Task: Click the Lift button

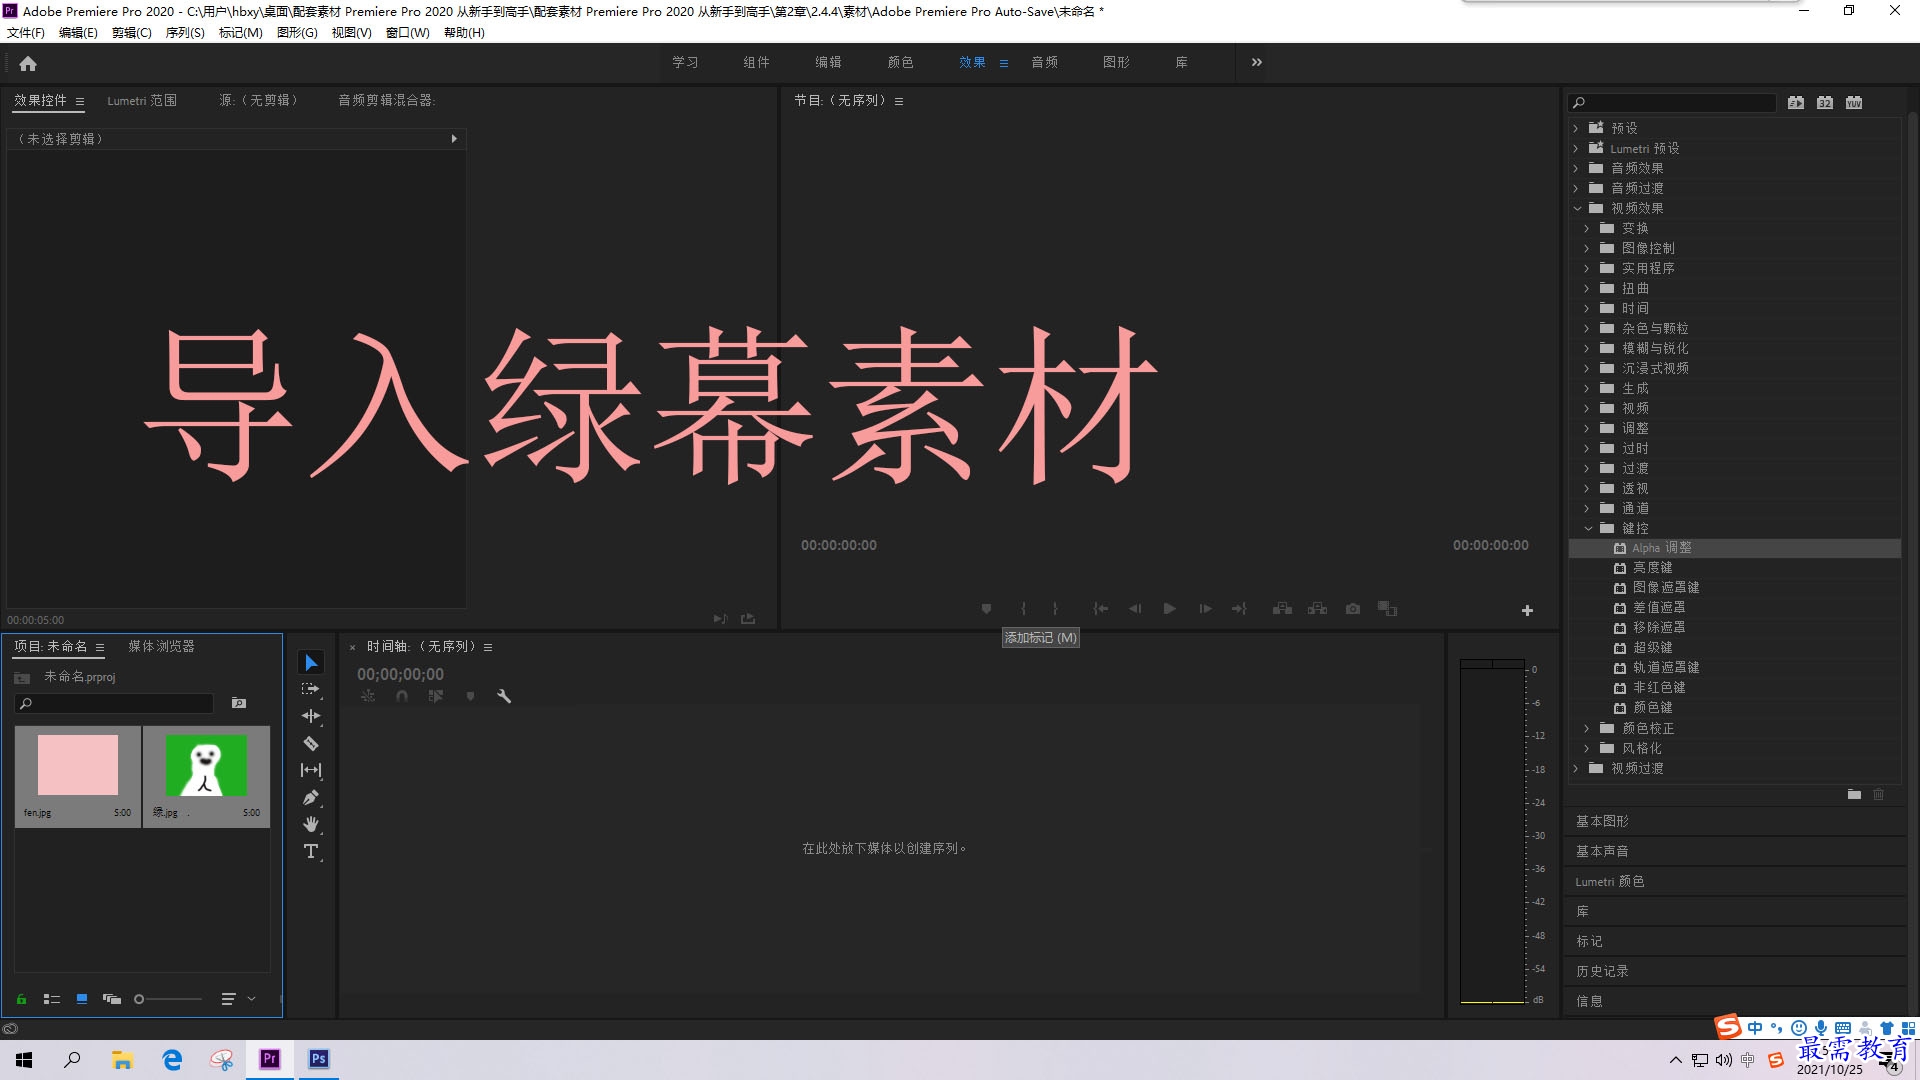Action: click(1282, 608)
